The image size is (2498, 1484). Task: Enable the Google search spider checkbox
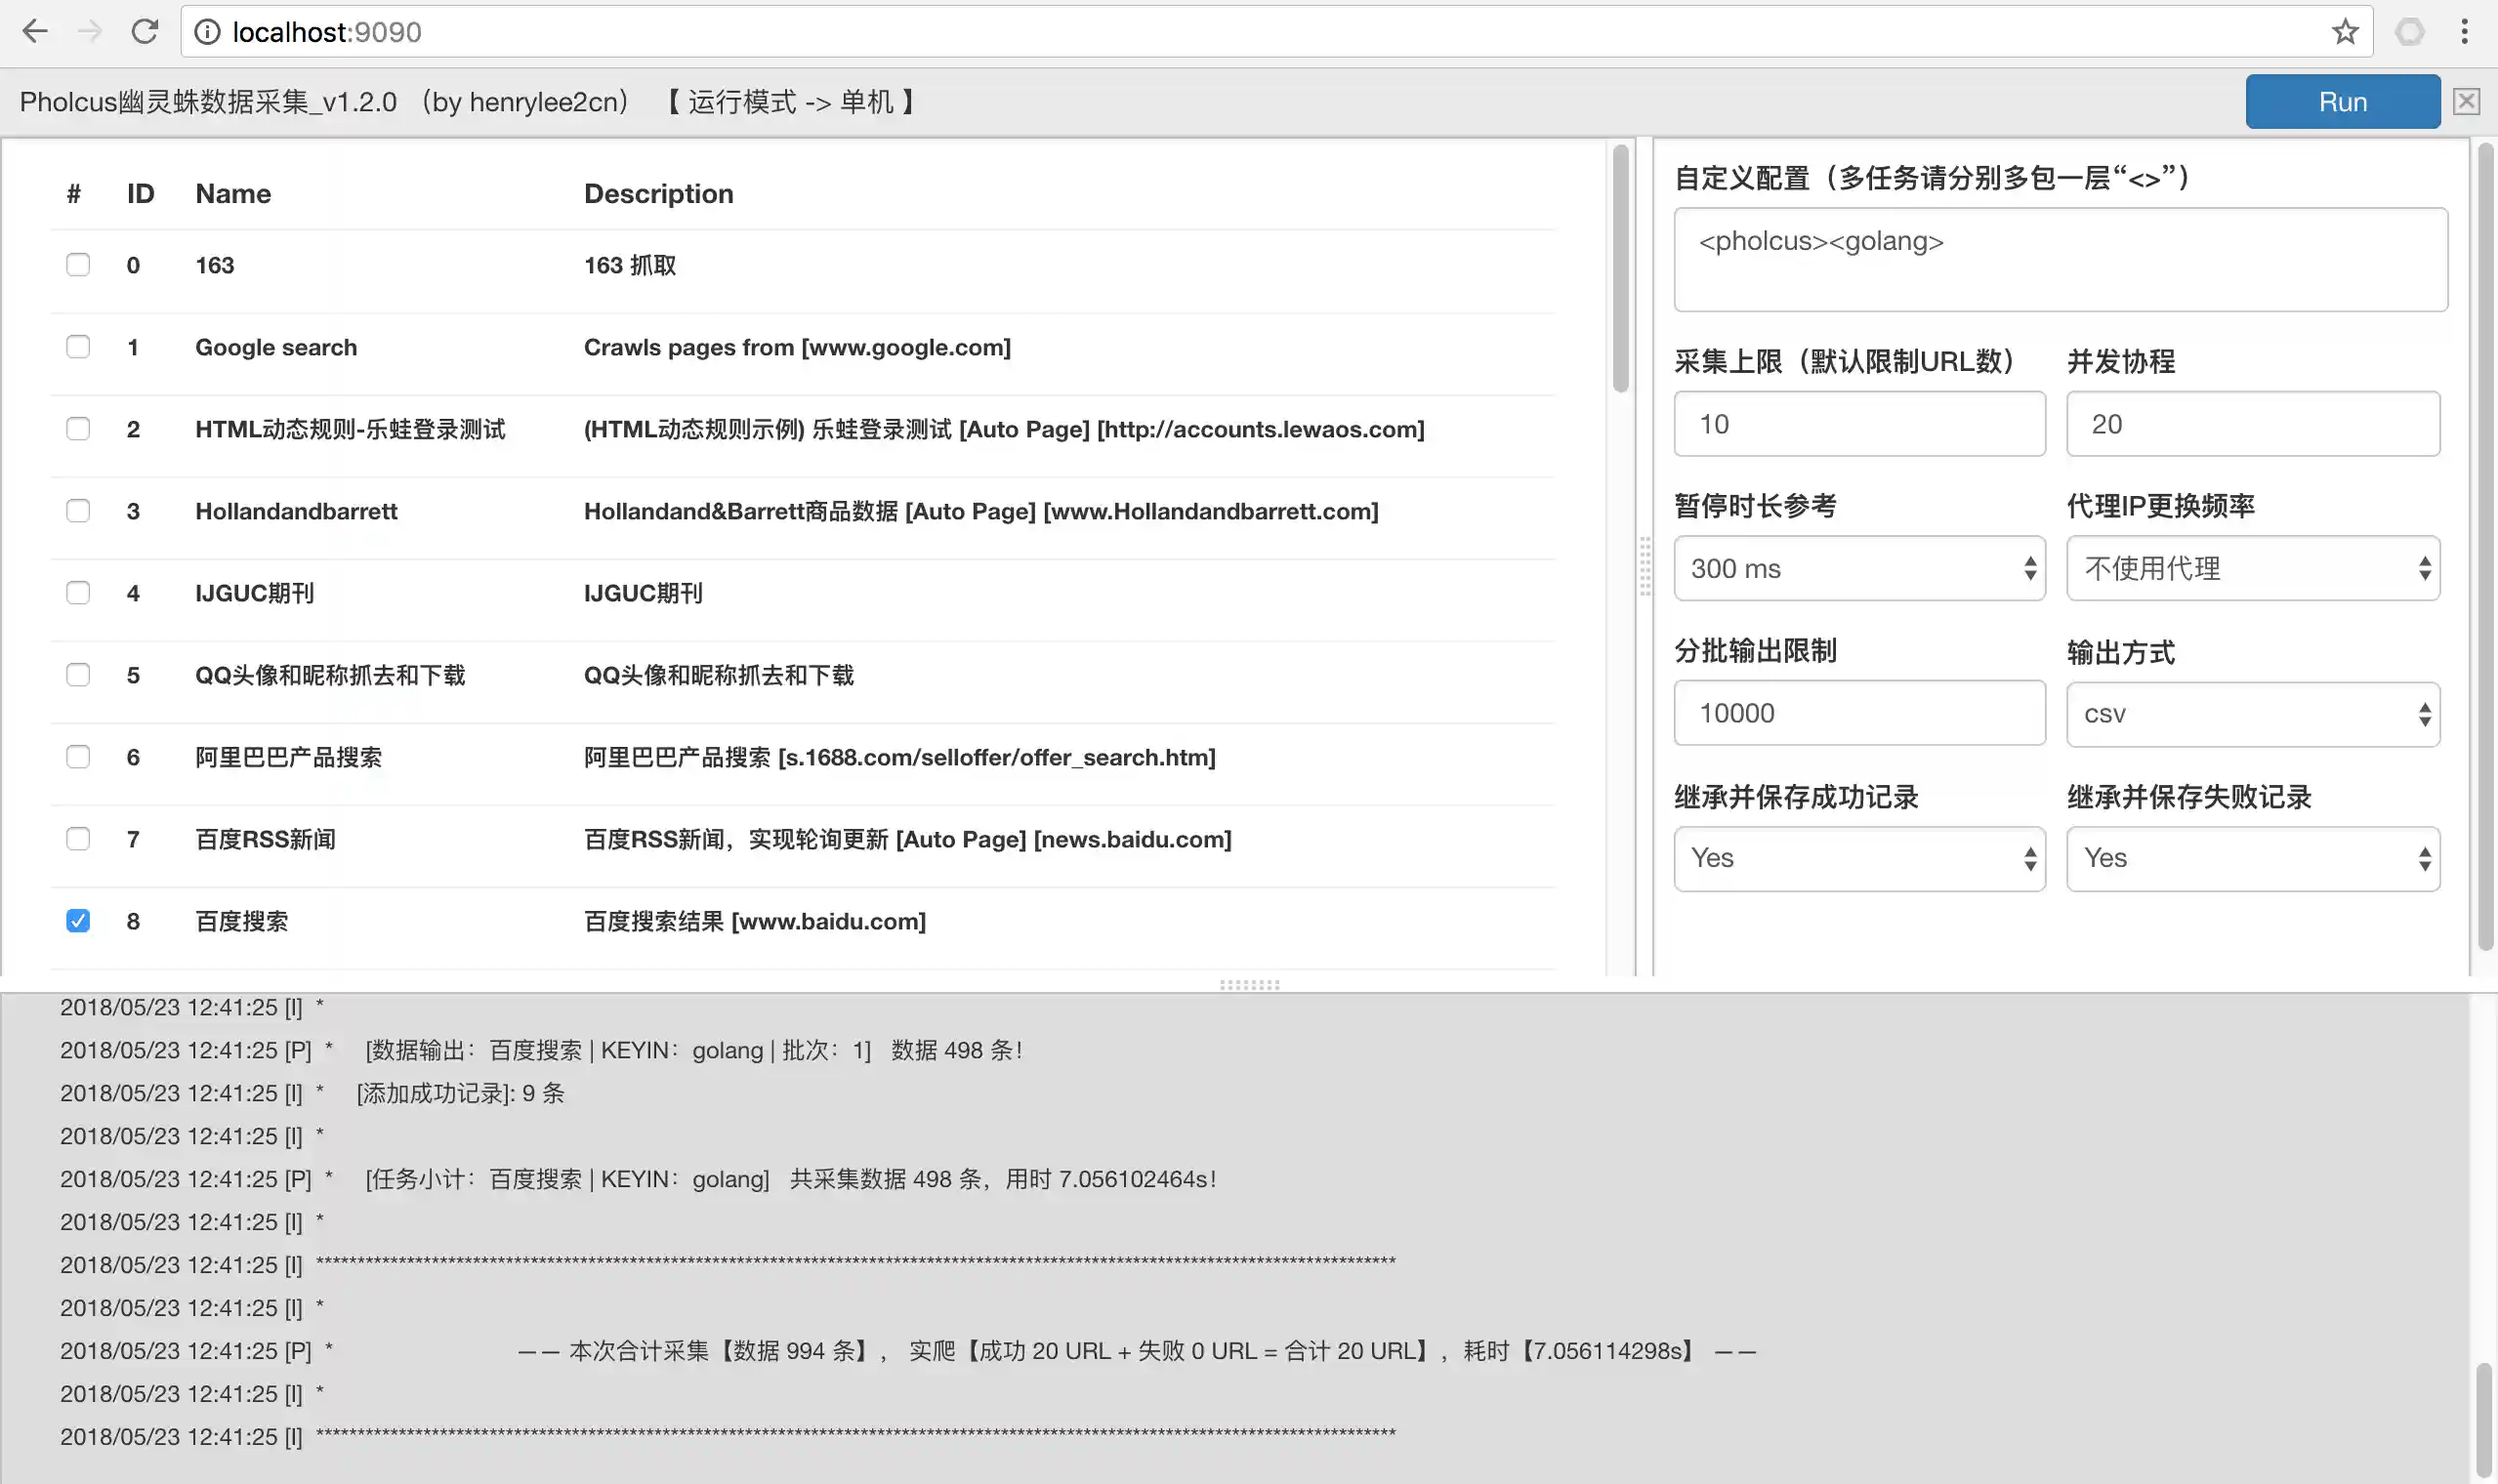pyautogui.click(x=78, y=347)
